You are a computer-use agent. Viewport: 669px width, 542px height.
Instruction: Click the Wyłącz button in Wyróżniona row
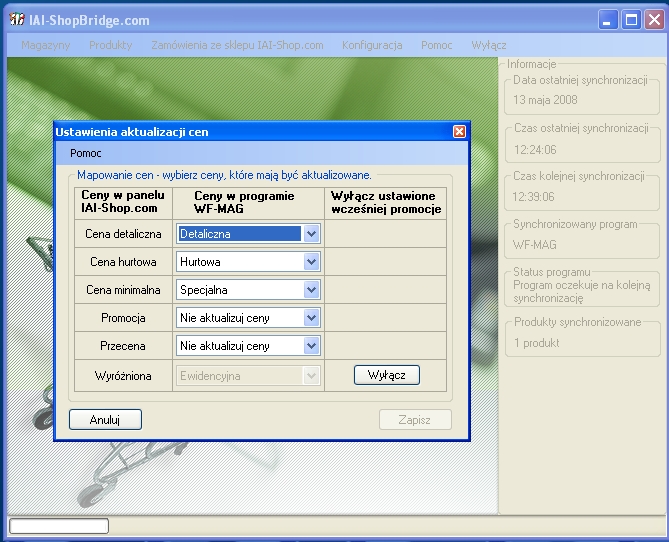tap(387, 375)
